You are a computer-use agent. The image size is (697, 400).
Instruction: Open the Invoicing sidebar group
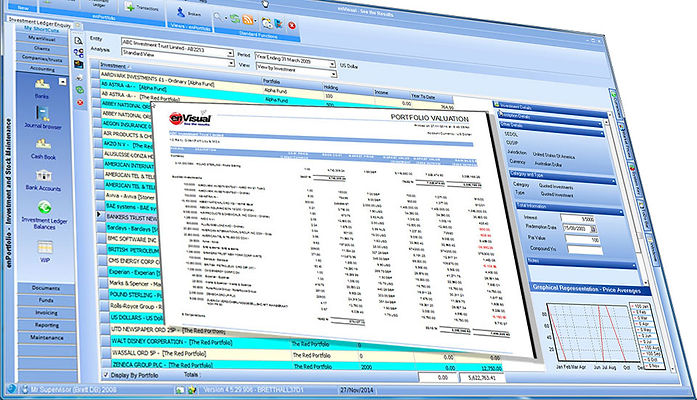46,312
